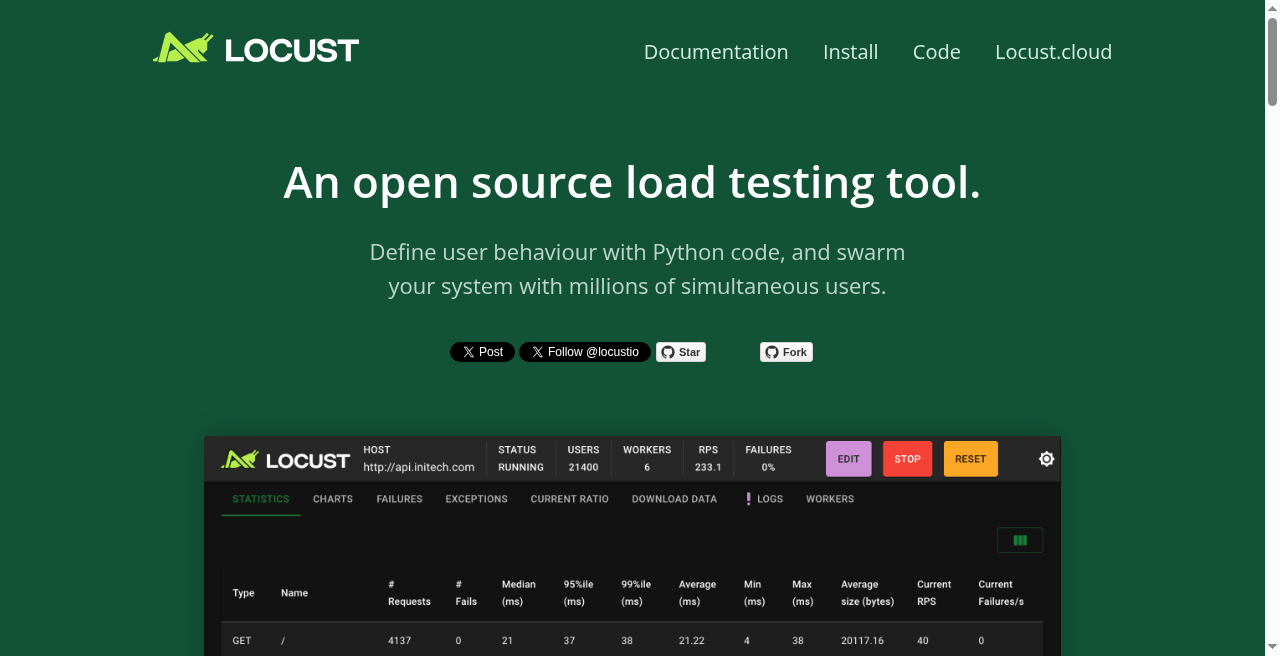
Task: Click the 21400 users value
Action: point(583,467)
